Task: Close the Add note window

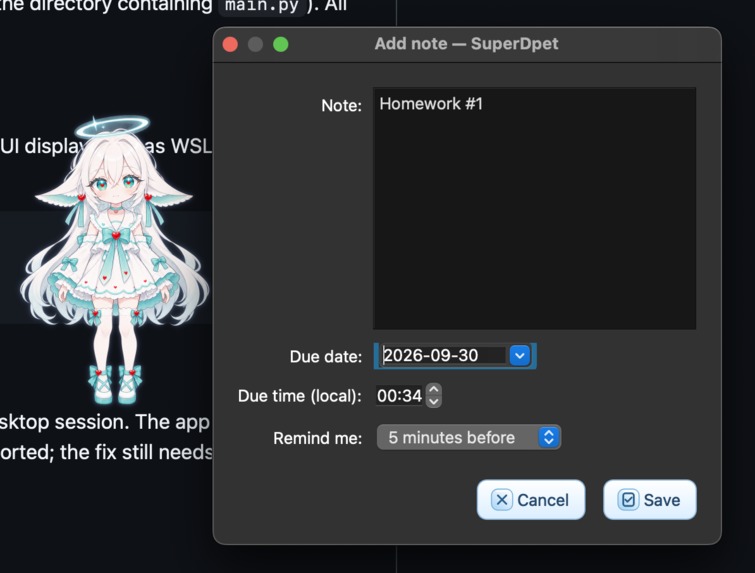Action: 230,44
